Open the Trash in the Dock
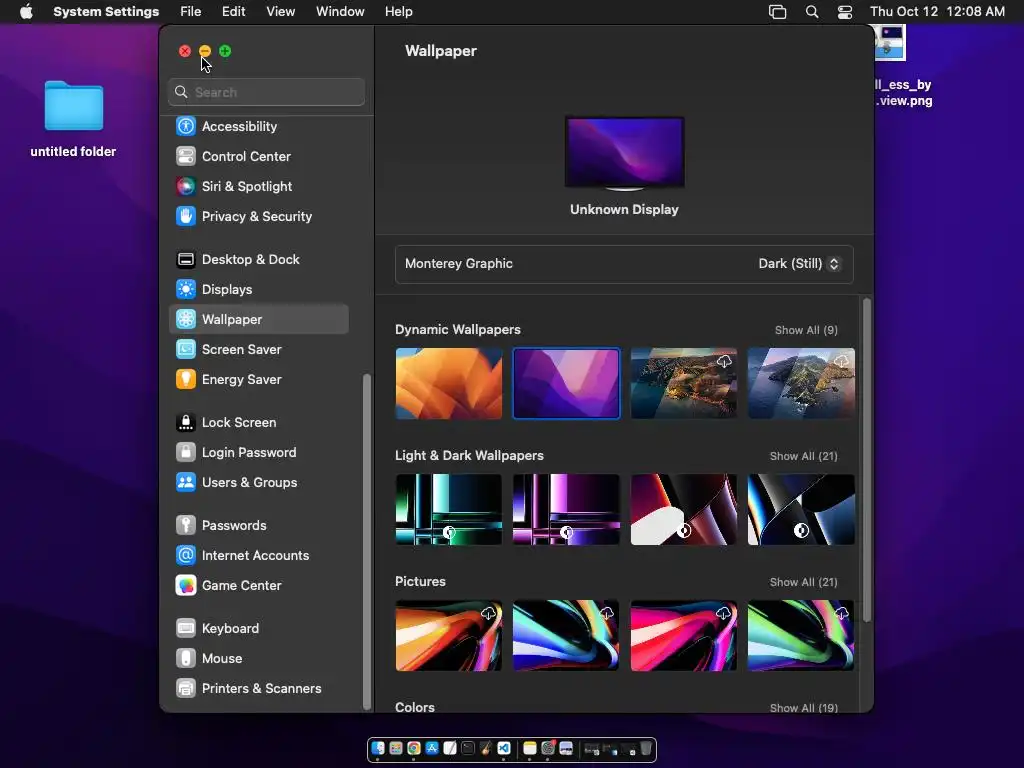Image resolution: width=1024 pixels, height=768 pixels. tap(646, 748)
